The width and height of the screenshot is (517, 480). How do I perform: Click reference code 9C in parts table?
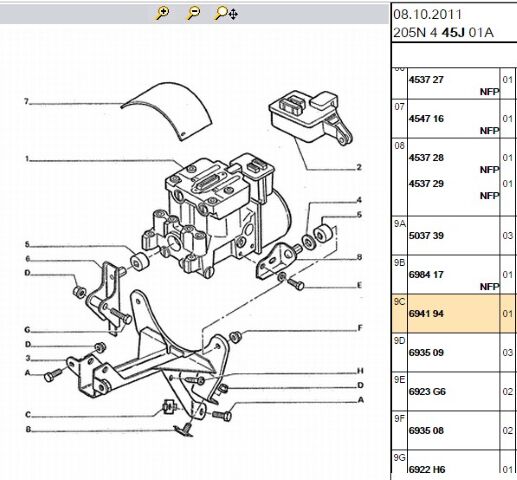399,302
